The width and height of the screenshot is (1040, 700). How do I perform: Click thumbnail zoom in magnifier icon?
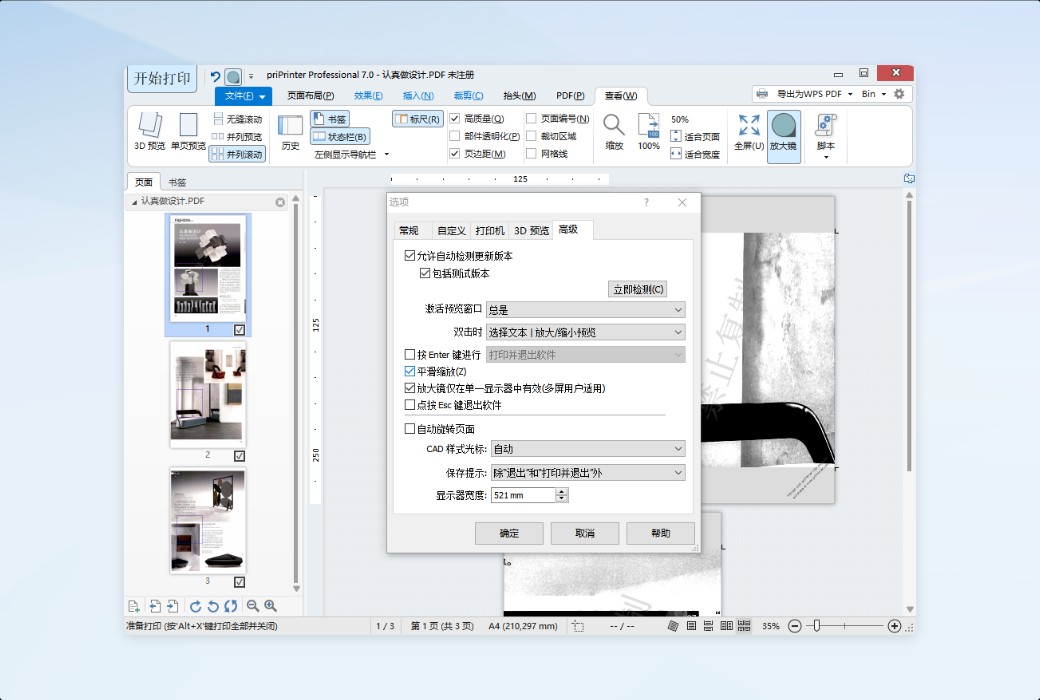click(x=271, y=606)
